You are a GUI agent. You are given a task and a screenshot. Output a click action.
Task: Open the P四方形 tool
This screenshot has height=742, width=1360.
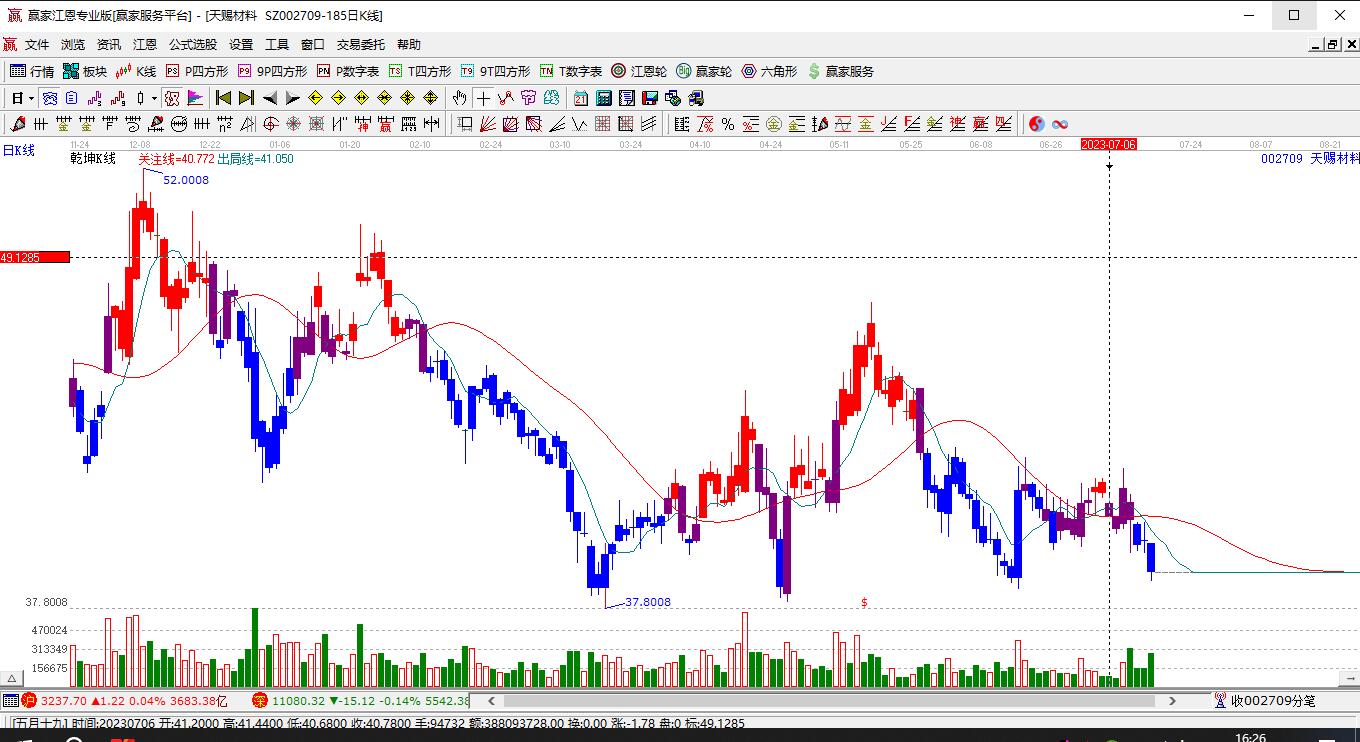197,71
